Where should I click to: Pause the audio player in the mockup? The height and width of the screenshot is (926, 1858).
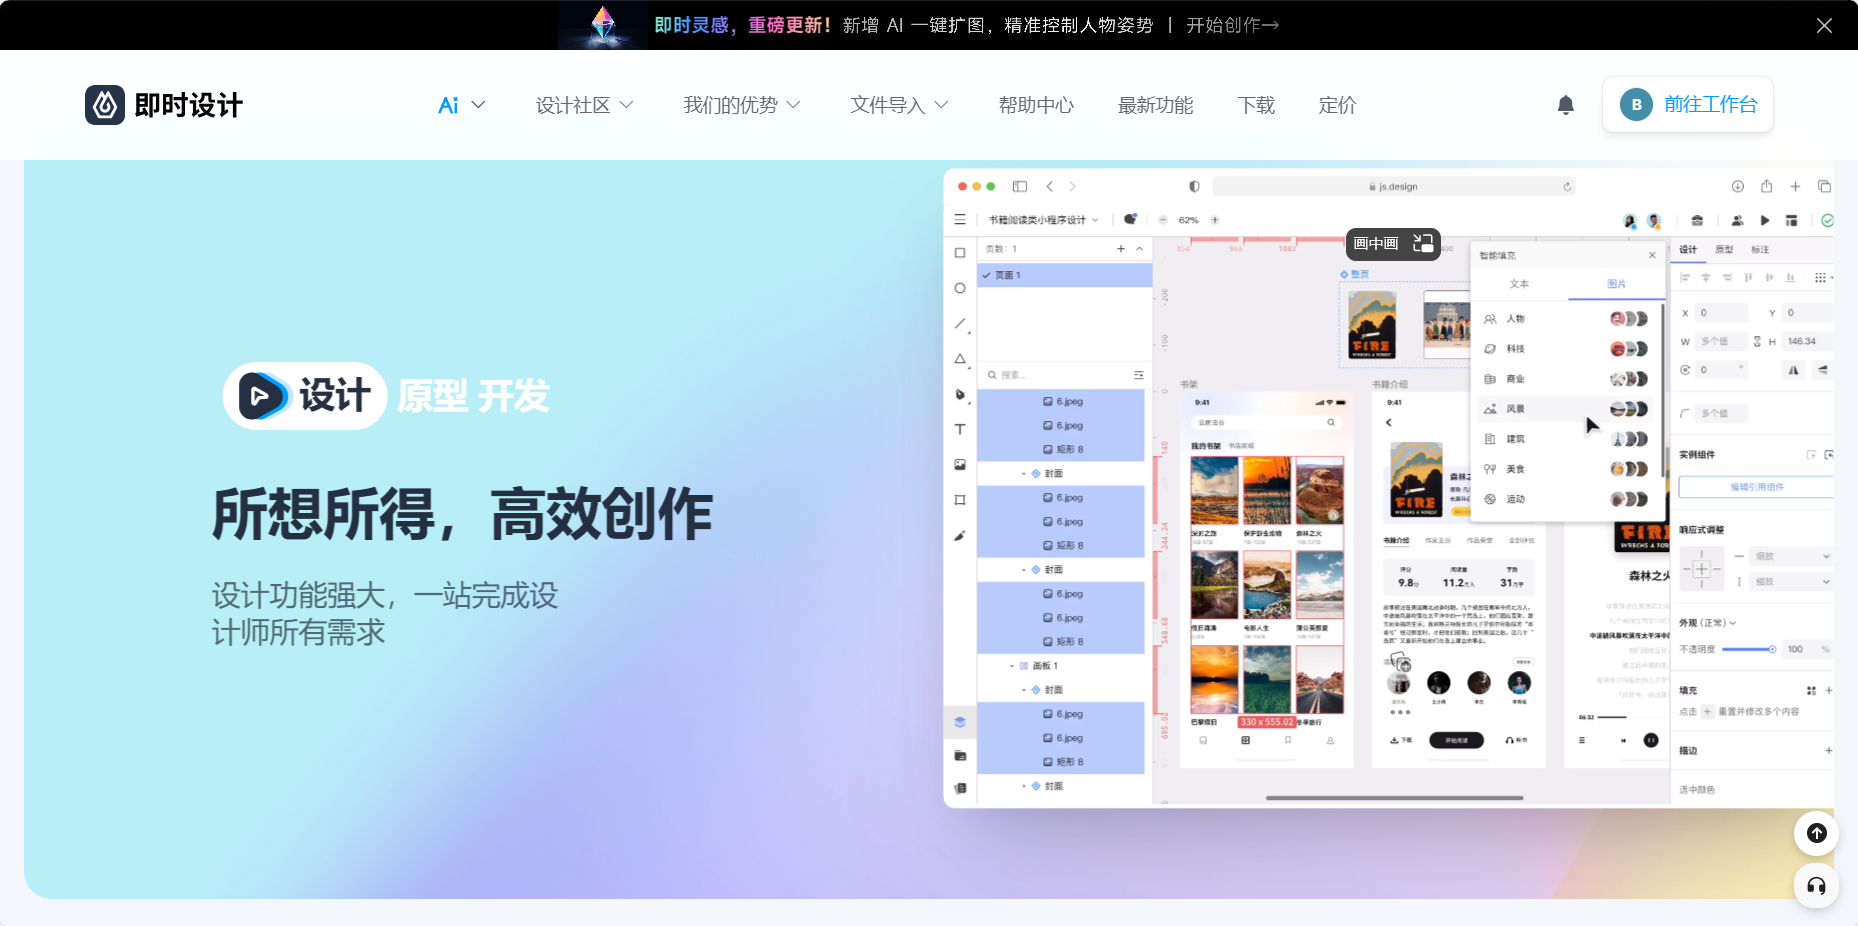pos(1651,740)
